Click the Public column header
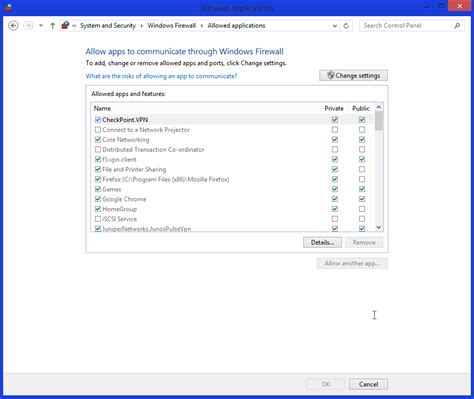The height and width of the screenshot is (399, 474). pos(361,108)
